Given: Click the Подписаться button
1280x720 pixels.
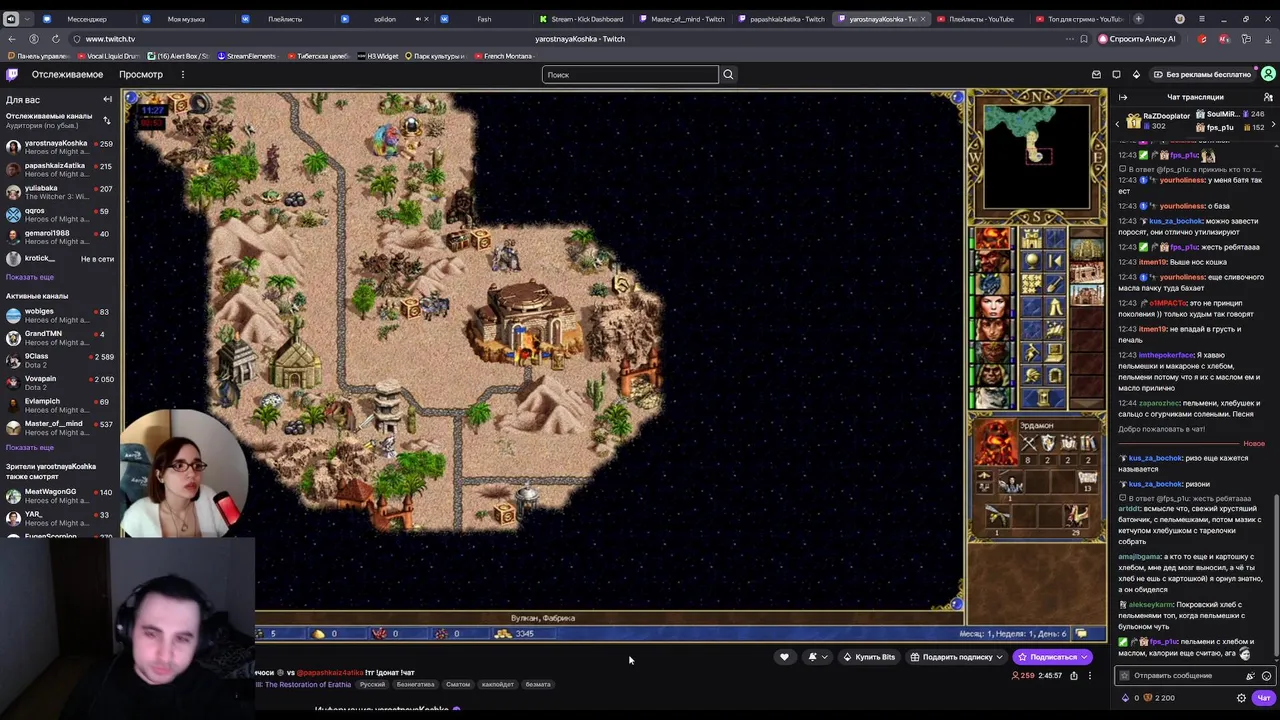Looking at the screenshot, I should click(x=1052, y=657).
